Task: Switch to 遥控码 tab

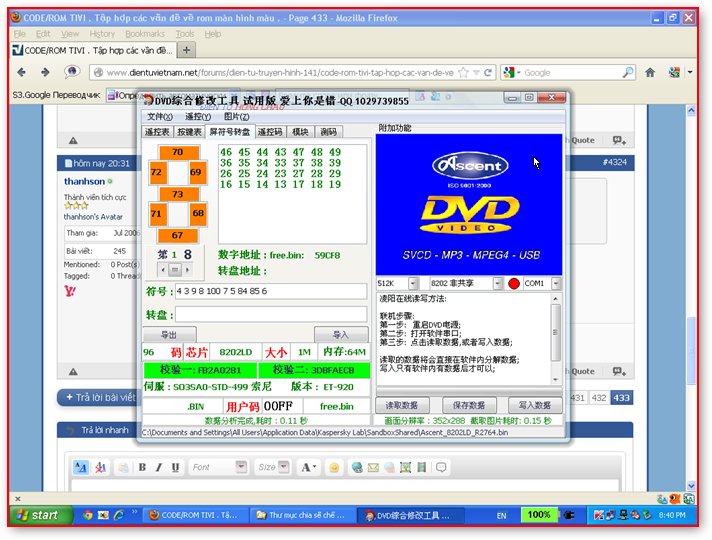Action: [x=270, y=132]
